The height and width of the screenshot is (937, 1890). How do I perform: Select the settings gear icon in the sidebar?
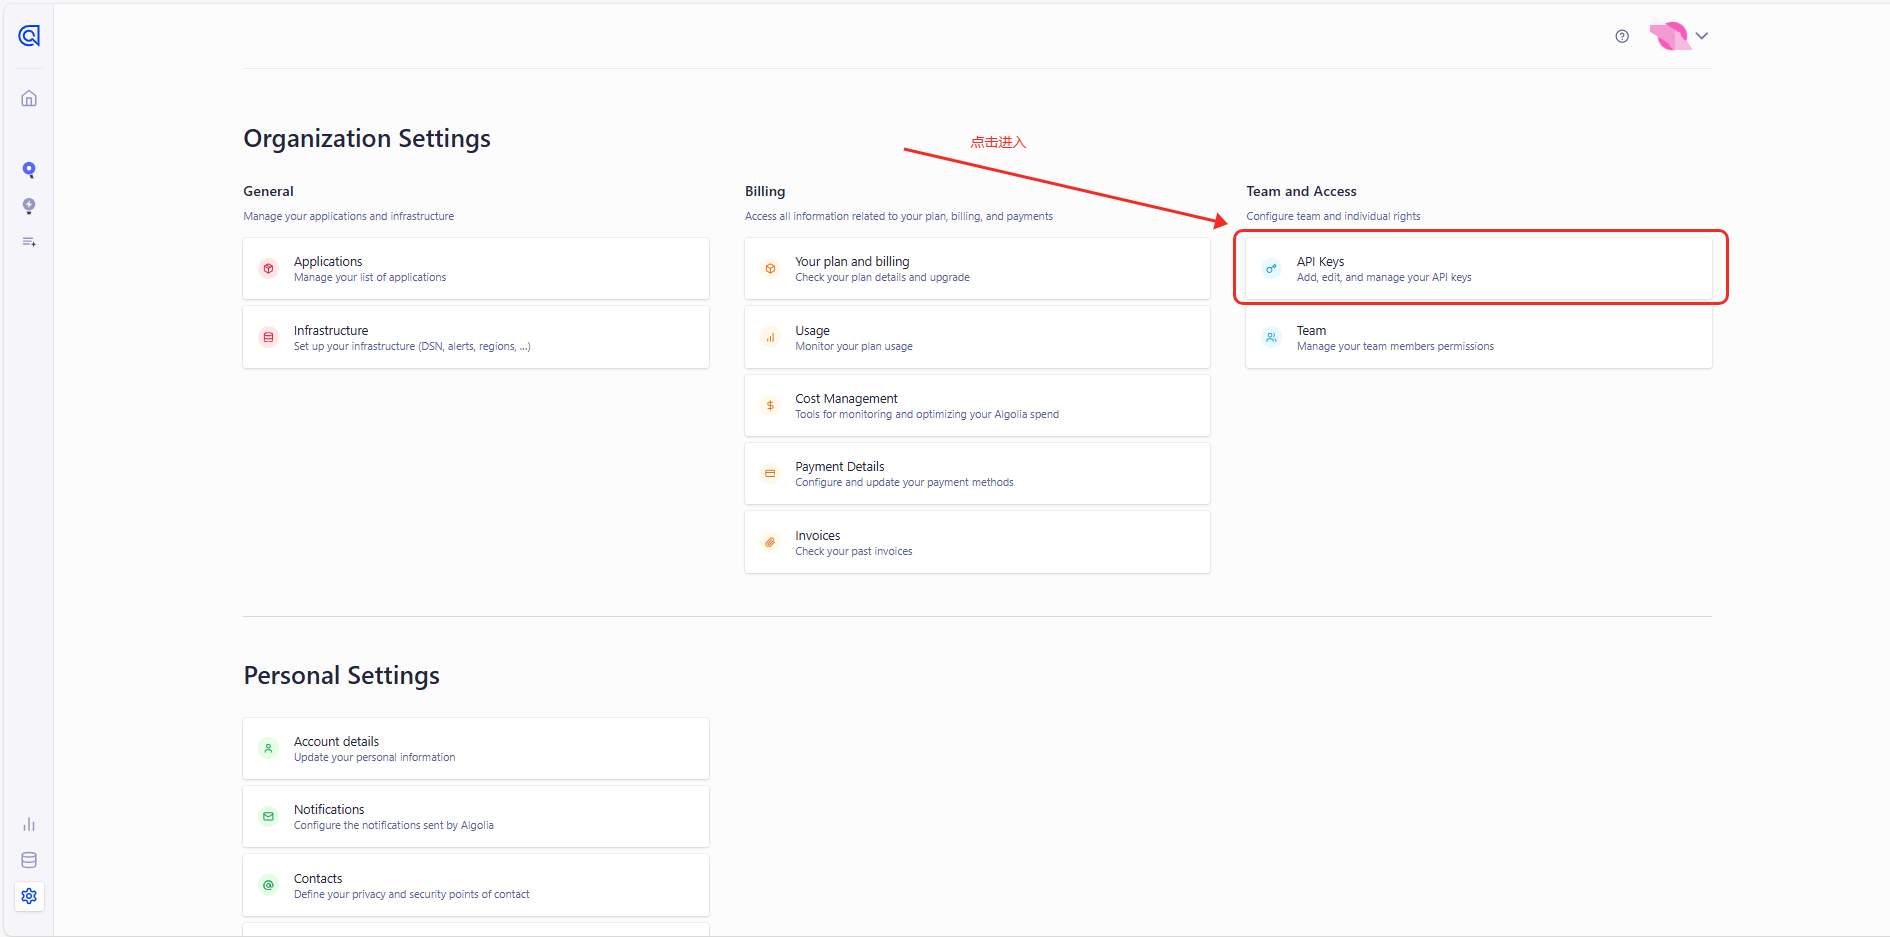click(x=29, y=896)
